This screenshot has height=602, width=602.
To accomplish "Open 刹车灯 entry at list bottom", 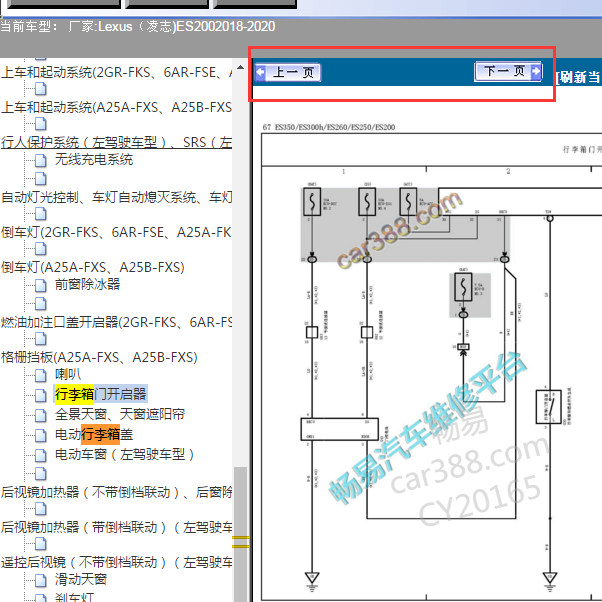I will pyautogui.click(x=74, y=597).
